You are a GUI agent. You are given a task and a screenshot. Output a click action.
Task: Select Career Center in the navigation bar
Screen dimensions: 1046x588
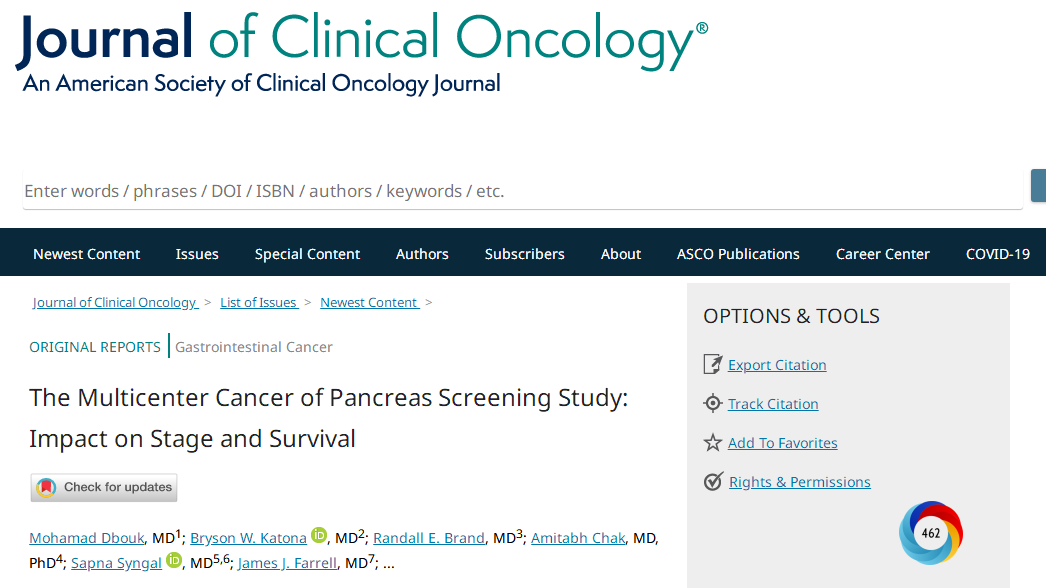[882, 253]
